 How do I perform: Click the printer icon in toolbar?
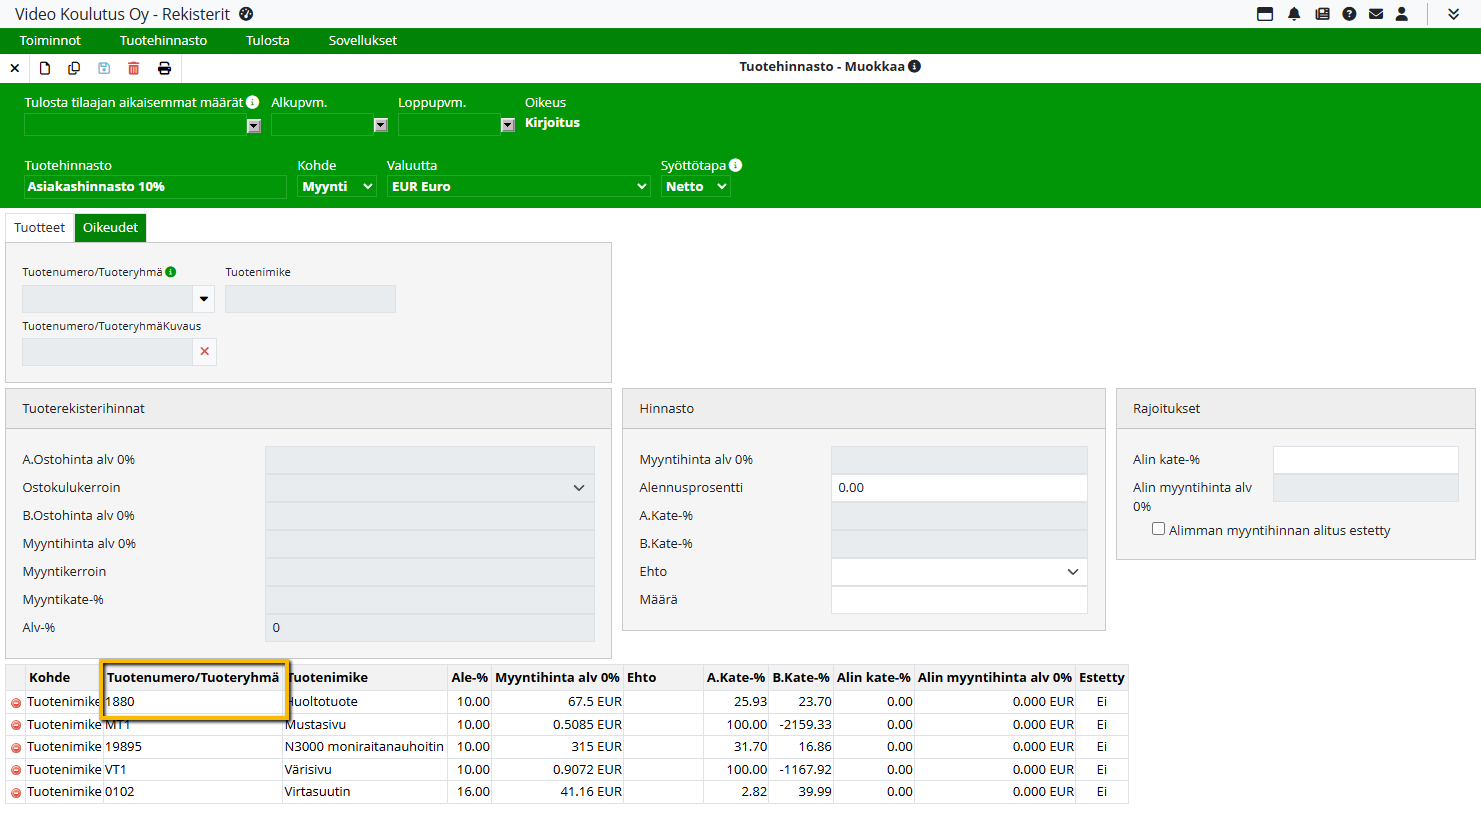point(164,68)
